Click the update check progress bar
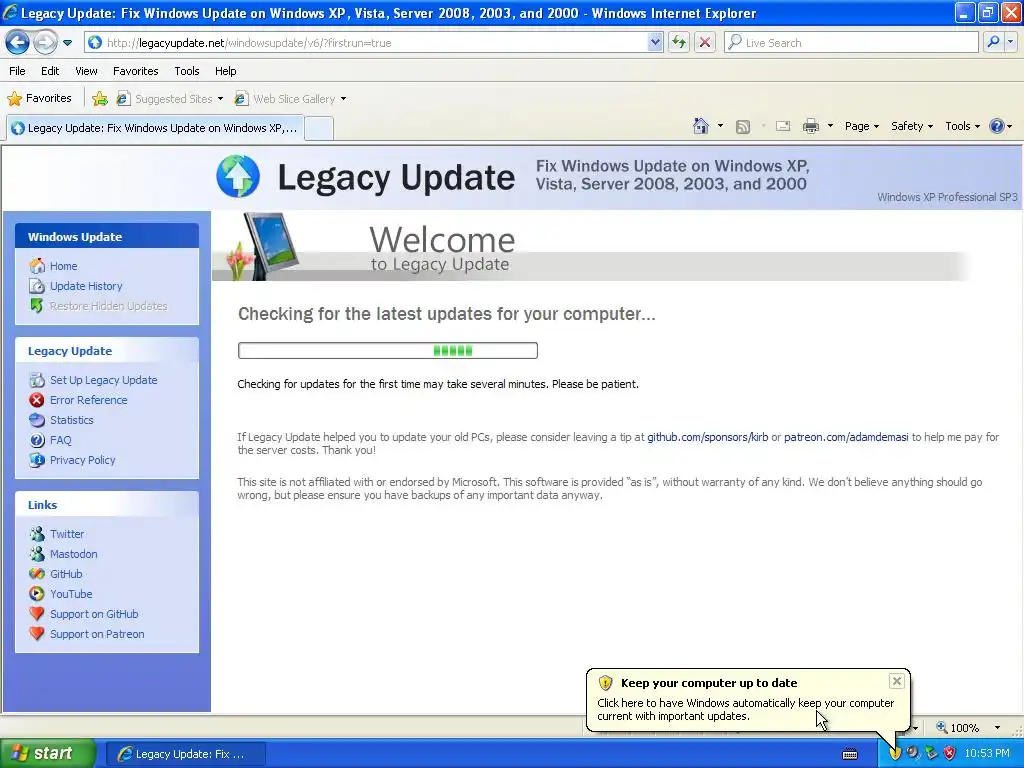Screen dimensions: 1024x768 388,351
